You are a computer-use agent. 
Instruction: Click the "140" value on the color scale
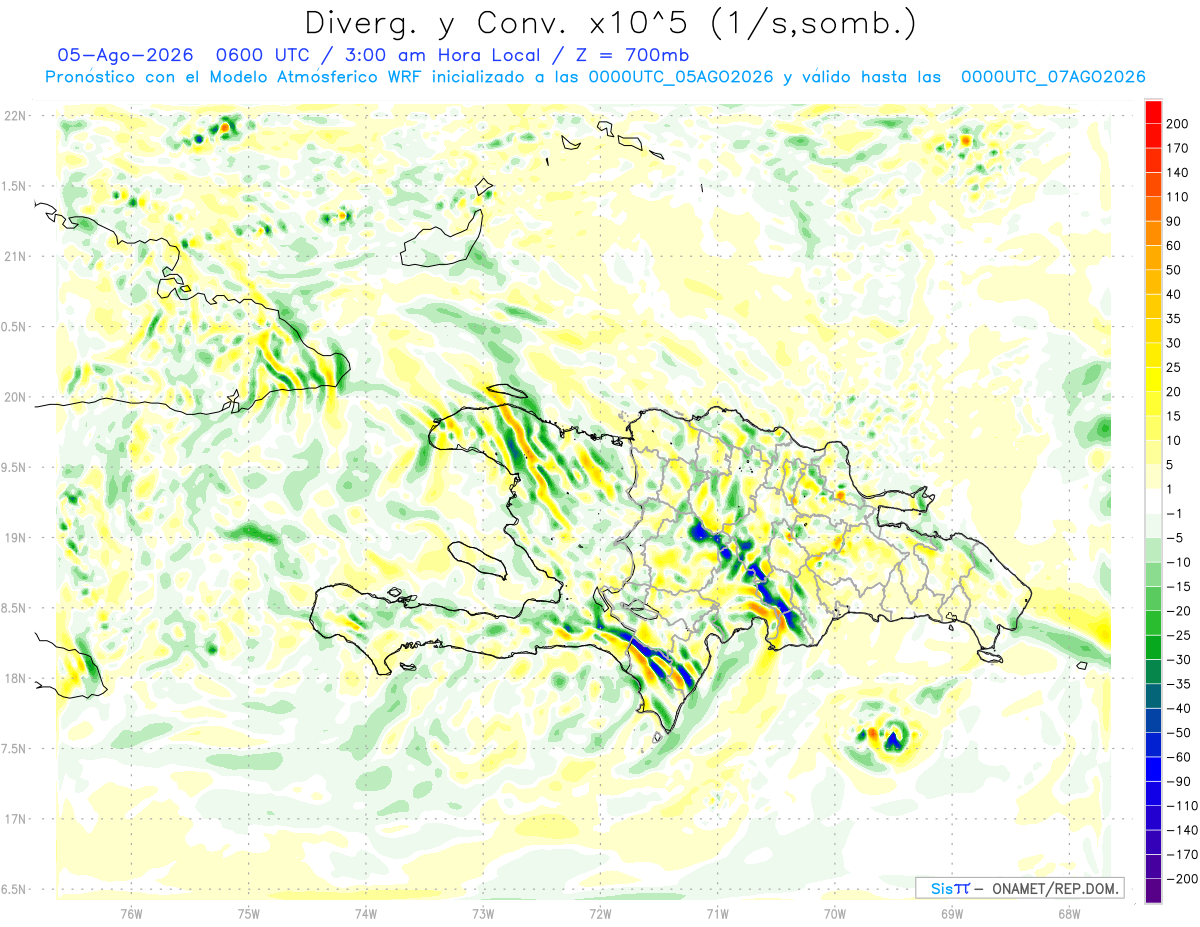(1177, 172)
